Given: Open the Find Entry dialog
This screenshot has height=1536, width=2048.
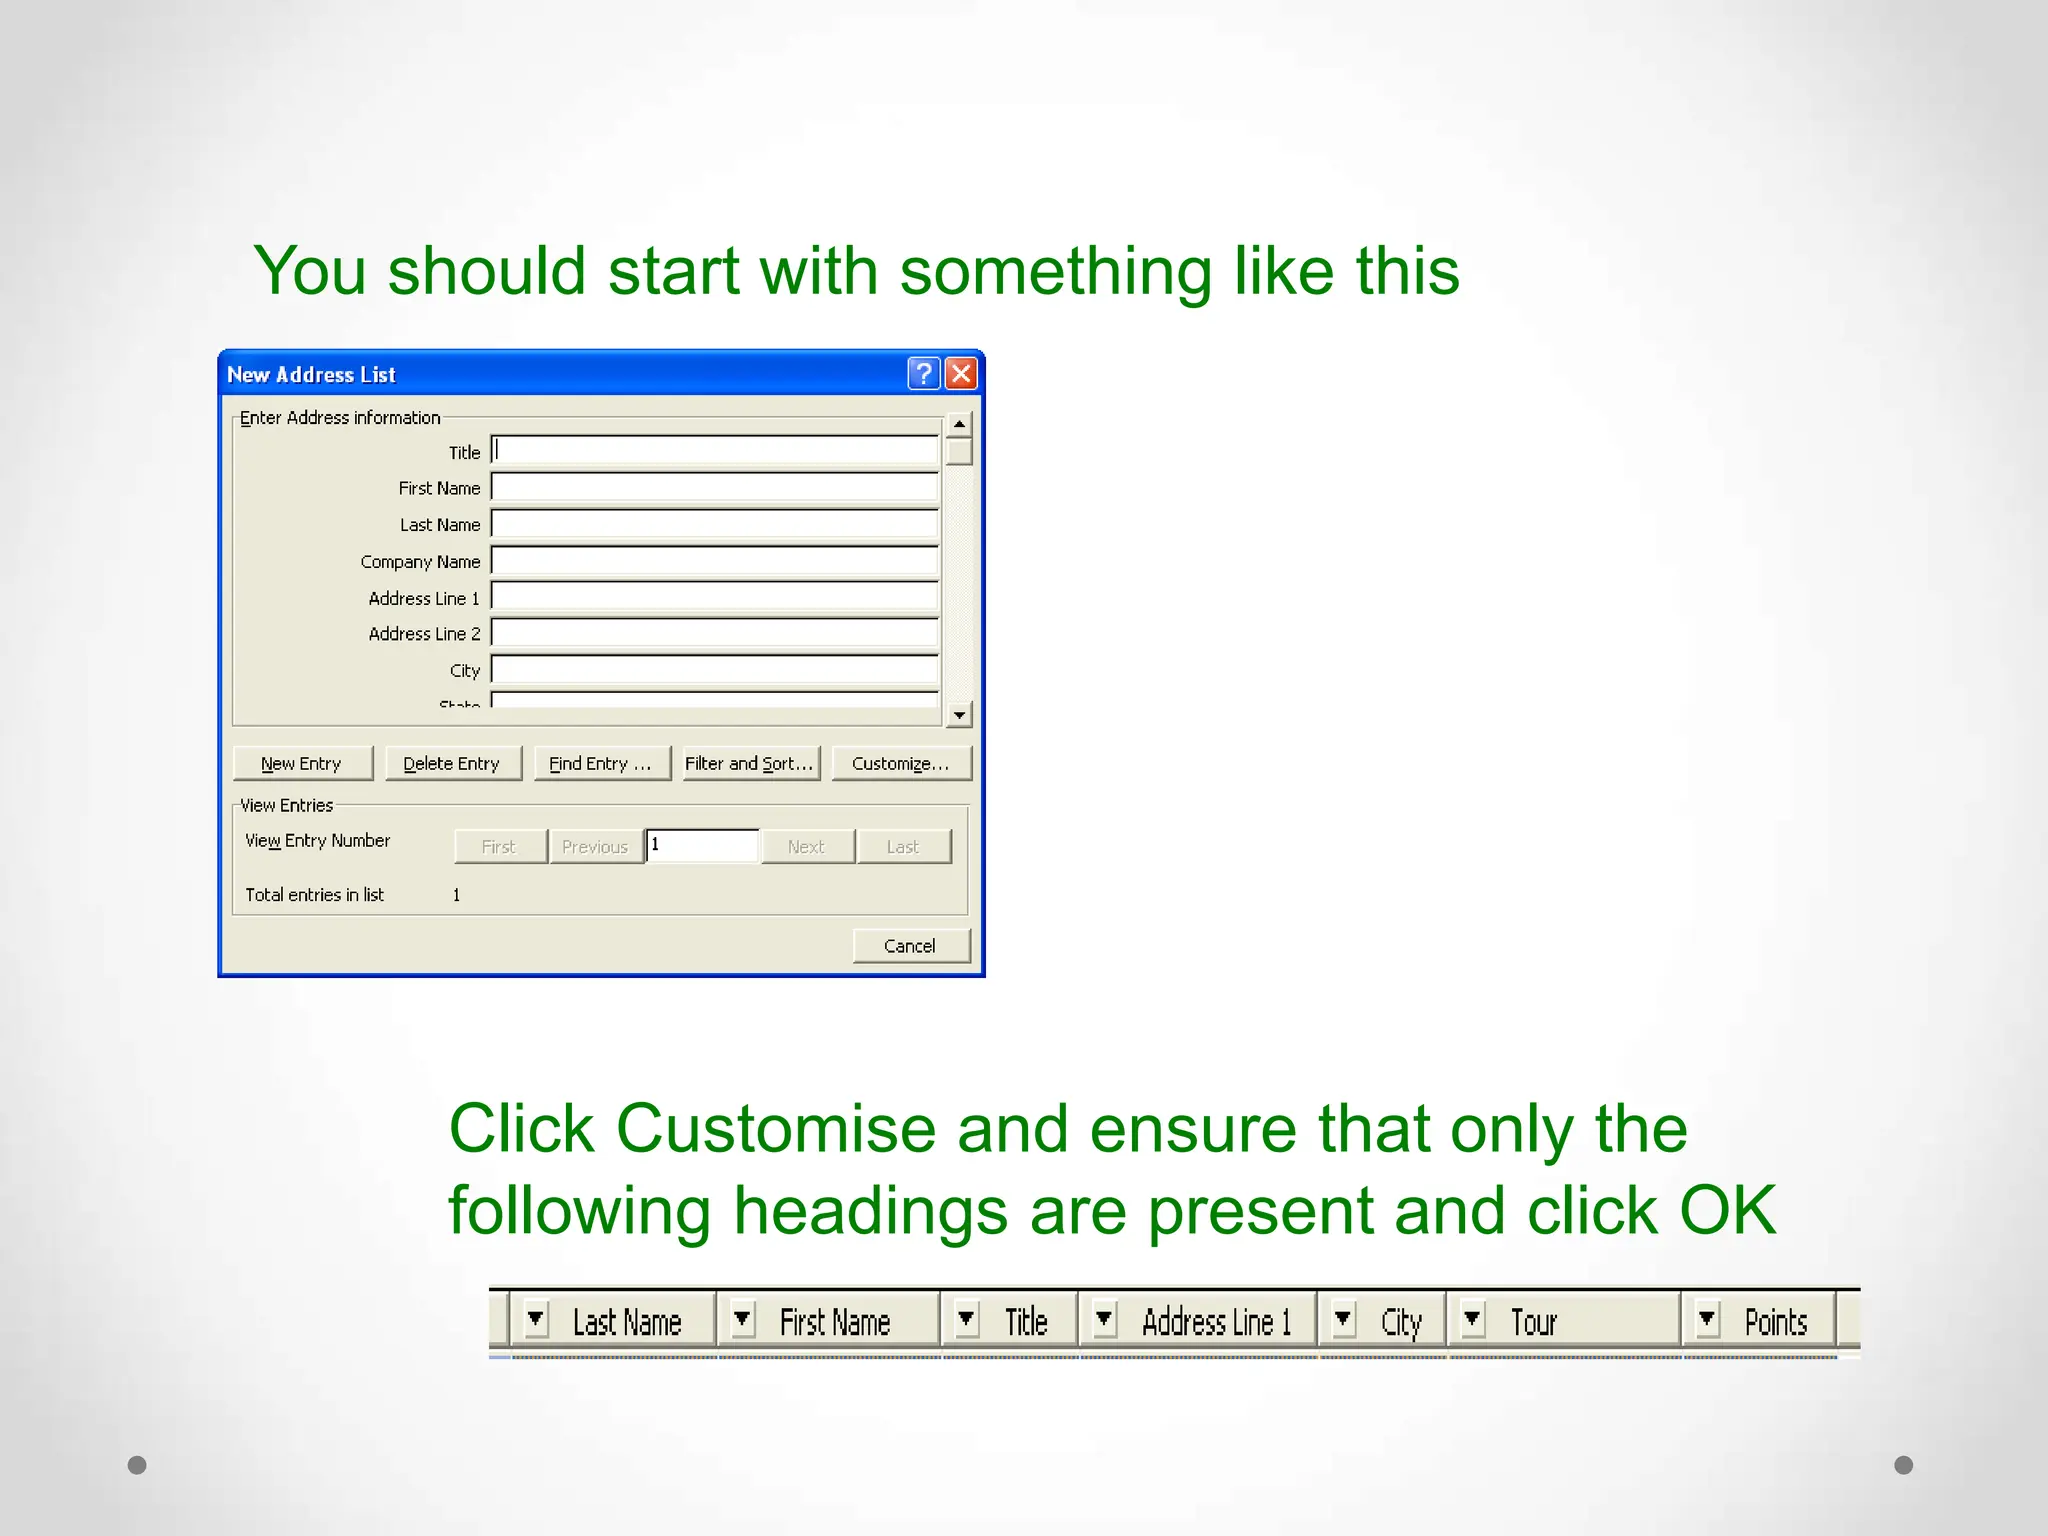Looking at the screenshot, I should point(601,764).
